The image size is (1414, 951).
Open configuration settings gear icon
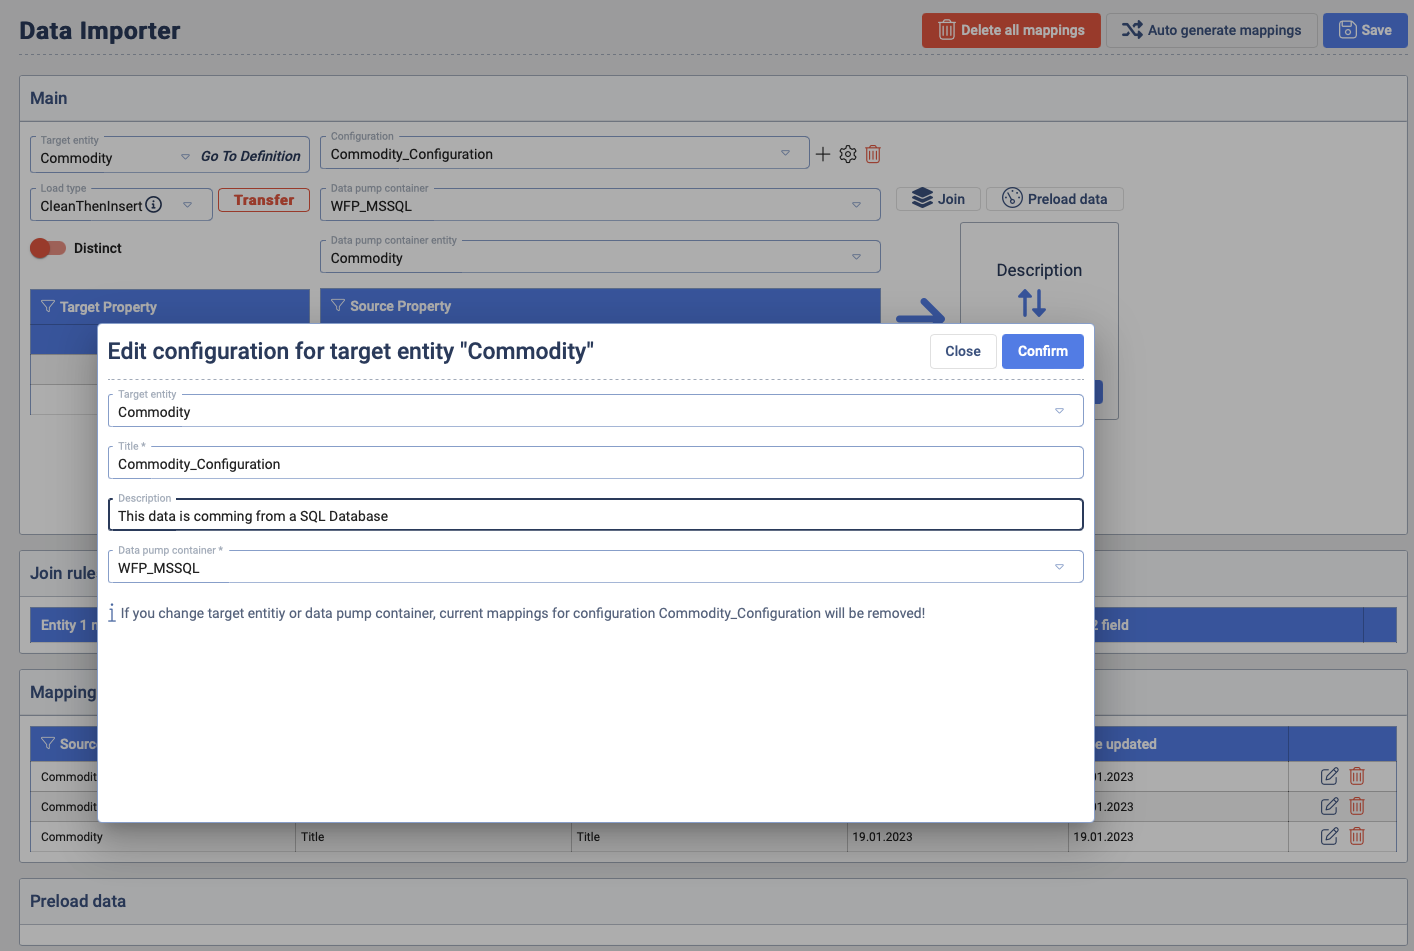pyautogui.click(x=848, y=154)
